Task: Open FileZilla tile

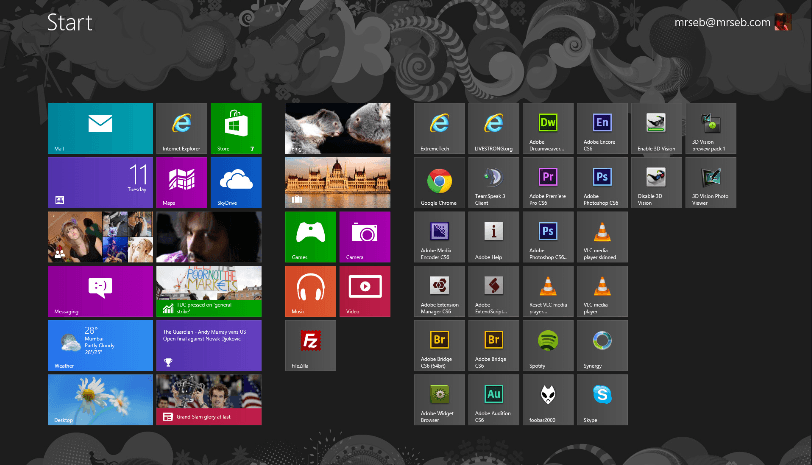Action: [x=311, y=345]
